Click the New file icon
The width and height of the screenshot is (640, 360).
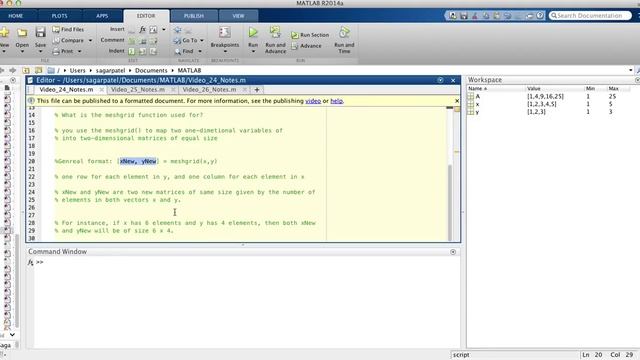[x=4, y=32]
